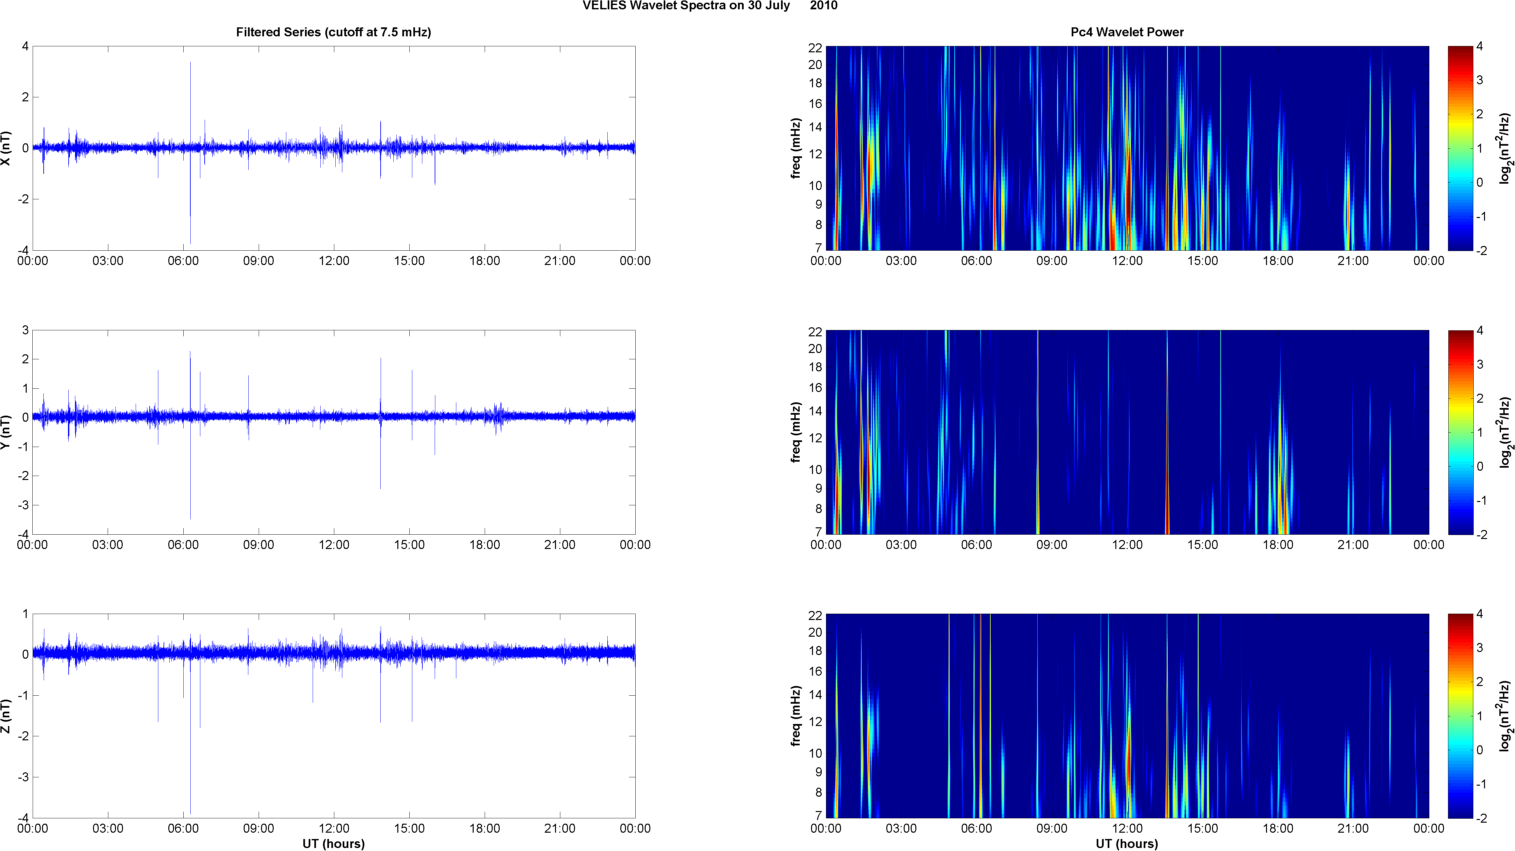
Task: Click the top colorbar's log2(nT²/Hz) label
Action: pos(1504,148)
